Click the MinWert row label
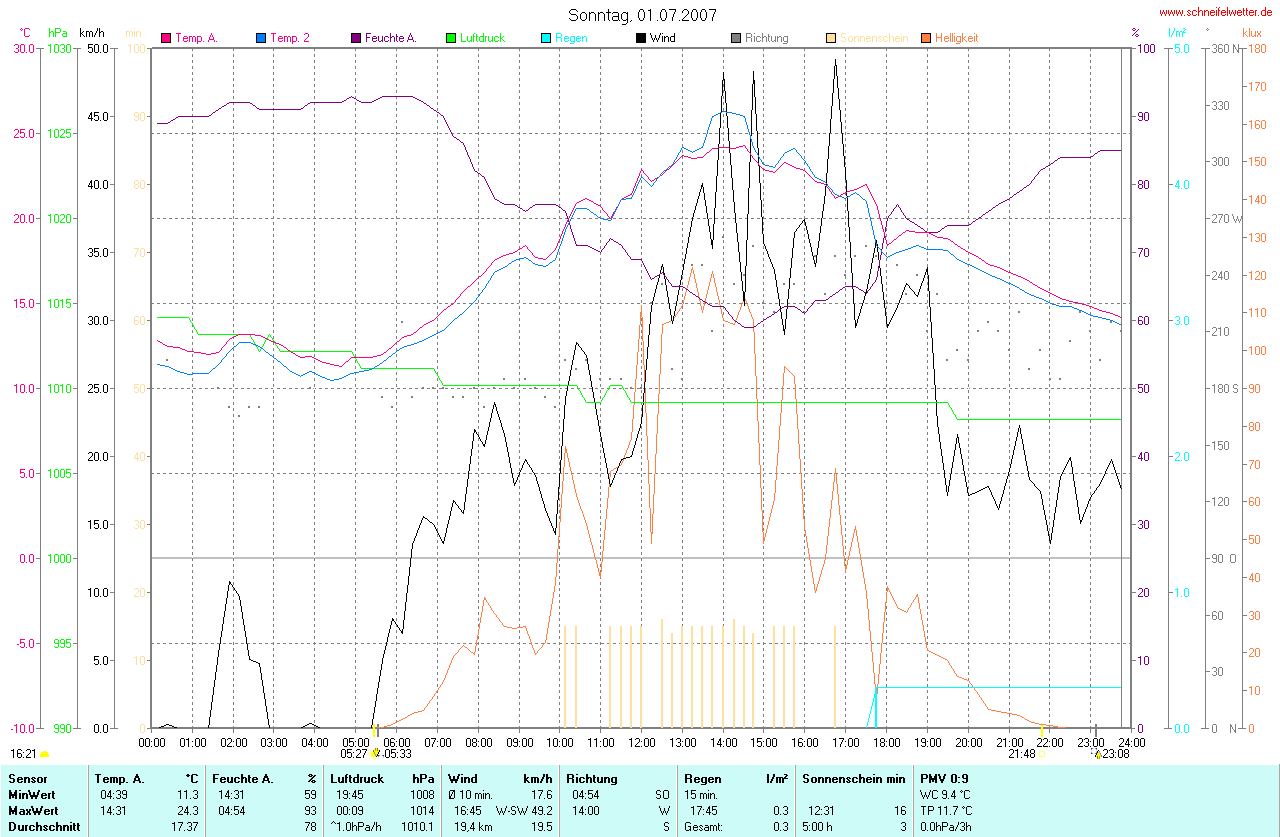Image resolution: width=1280 pixels, height=837 pixels. (32, 794)
